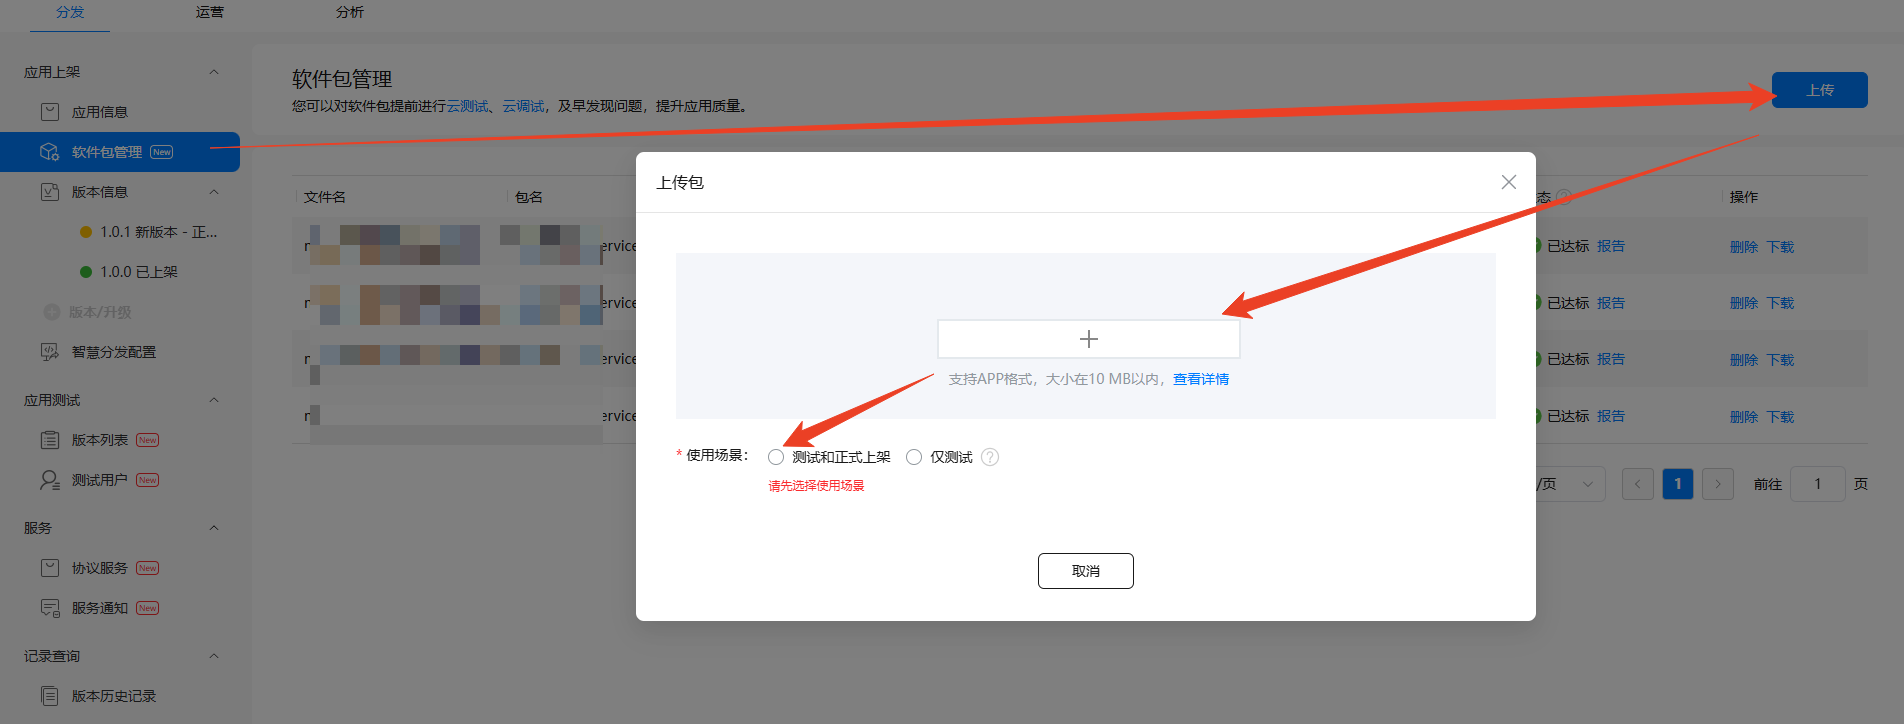The height and width of the screenshot is (724, 1904).
Task: Focus the 前往 page number field
Action: [1818, 484]
